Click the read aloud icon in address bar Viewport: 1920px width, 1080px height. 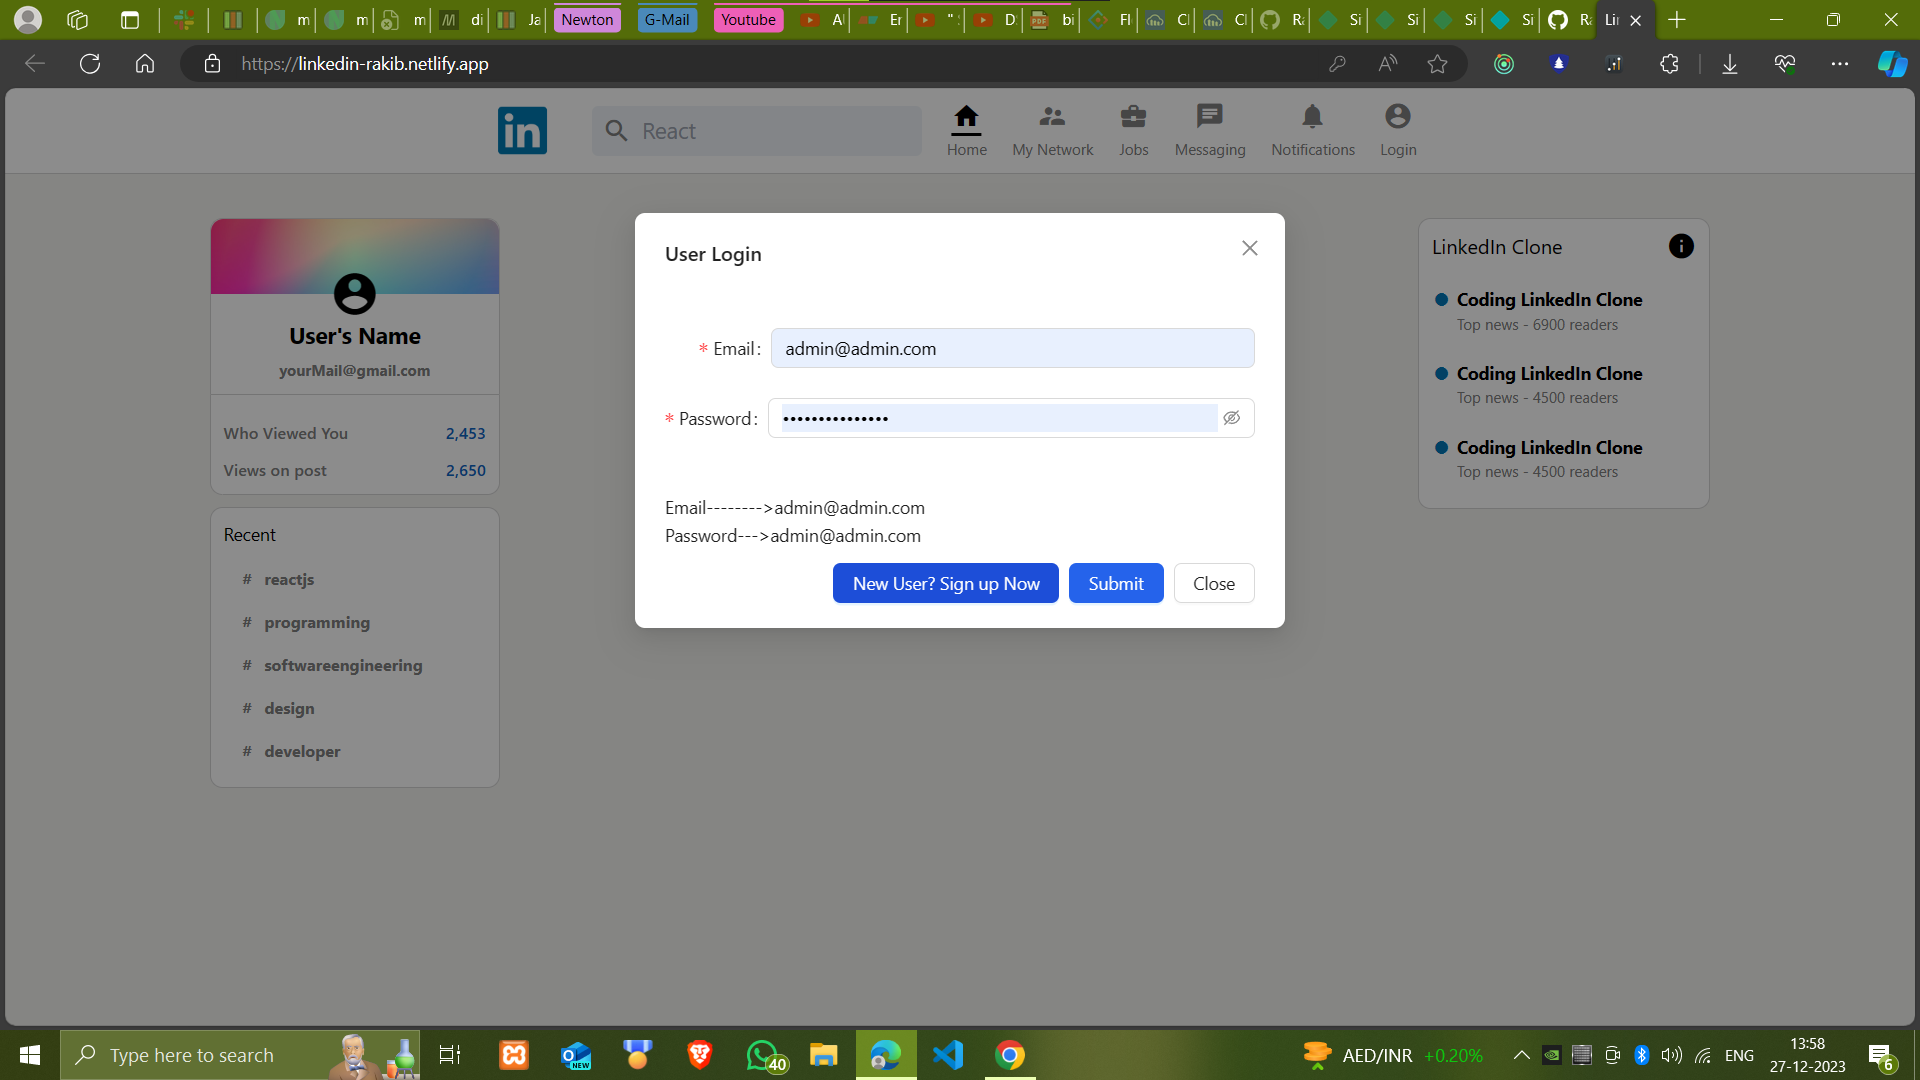(1387, 64)
